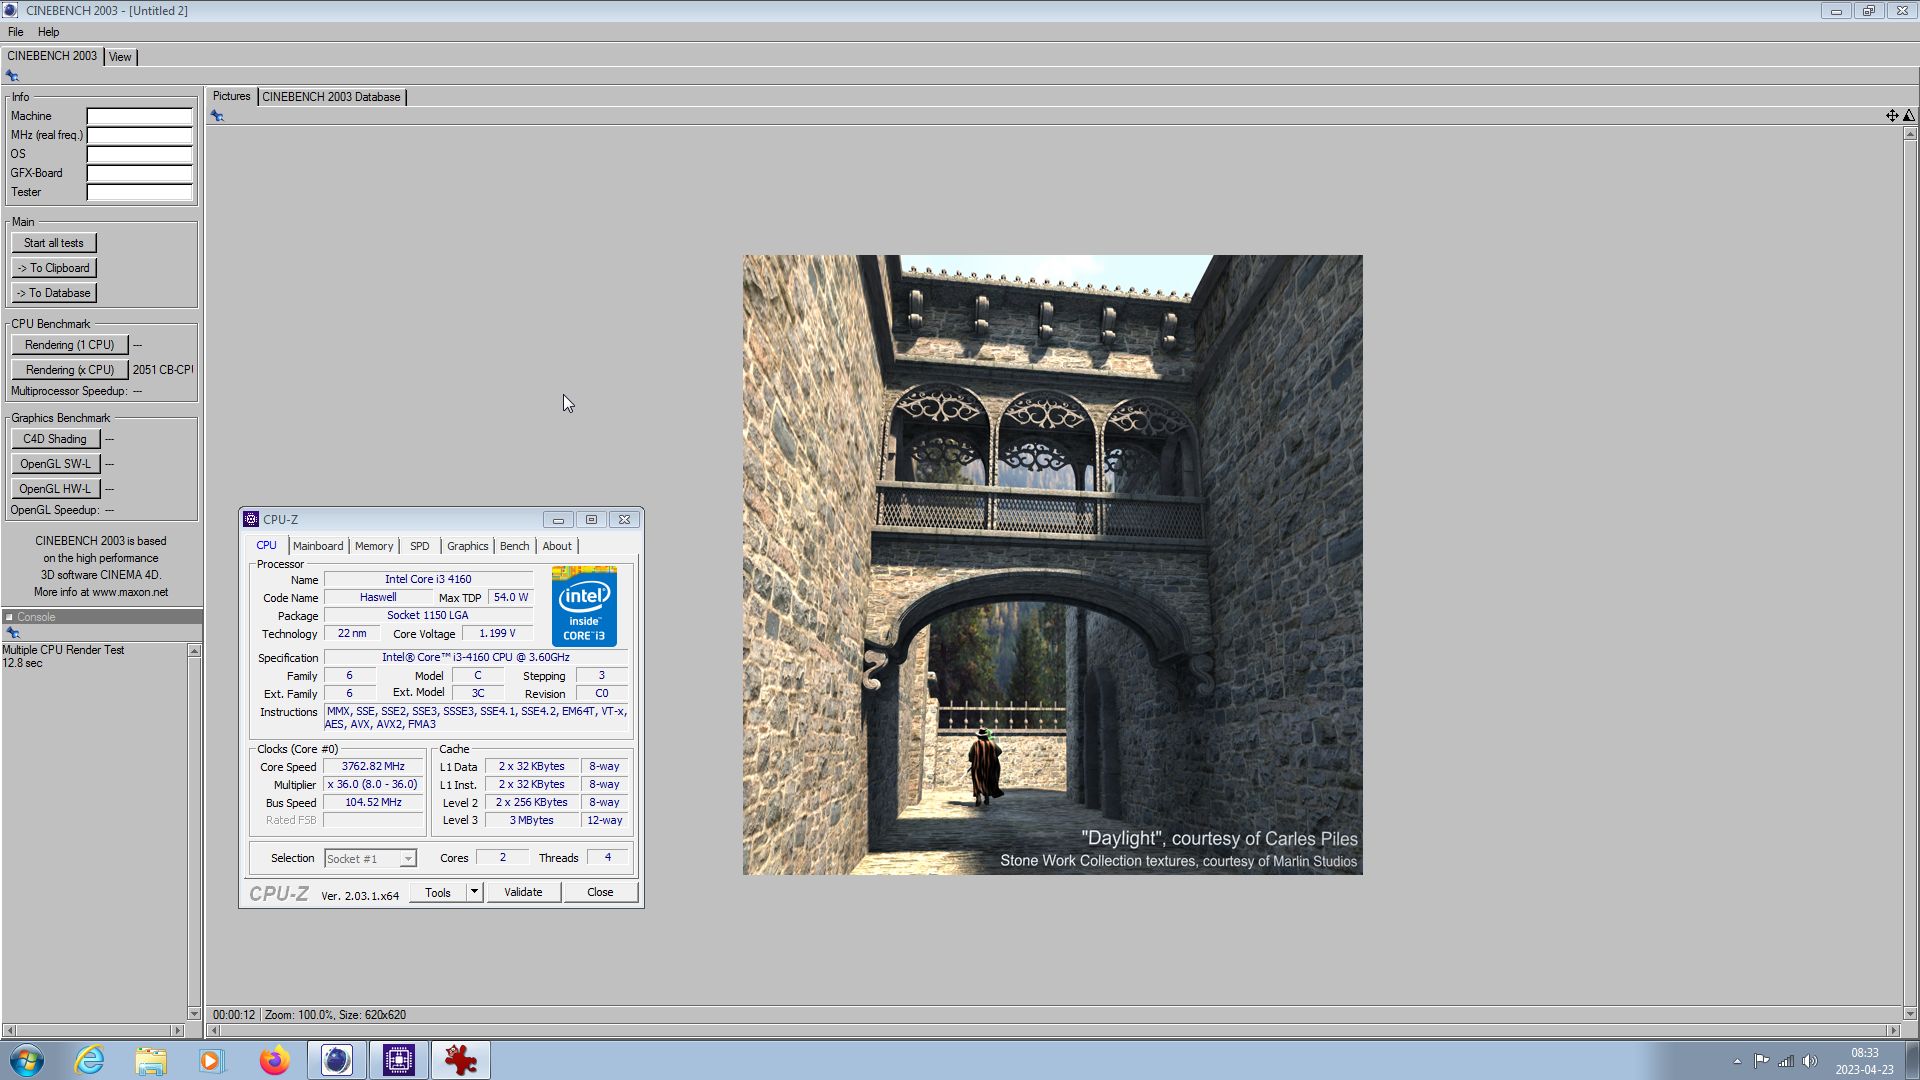Click Start all tests button
This screenshot has height=1080, width=1920.
pyautogui.click(x=54, y=243)
